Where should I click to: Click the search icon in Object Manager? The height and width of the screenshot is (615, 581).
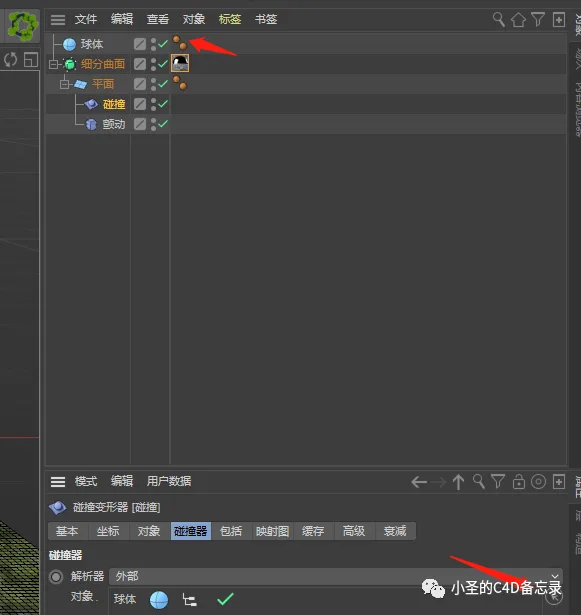point(499,19)
